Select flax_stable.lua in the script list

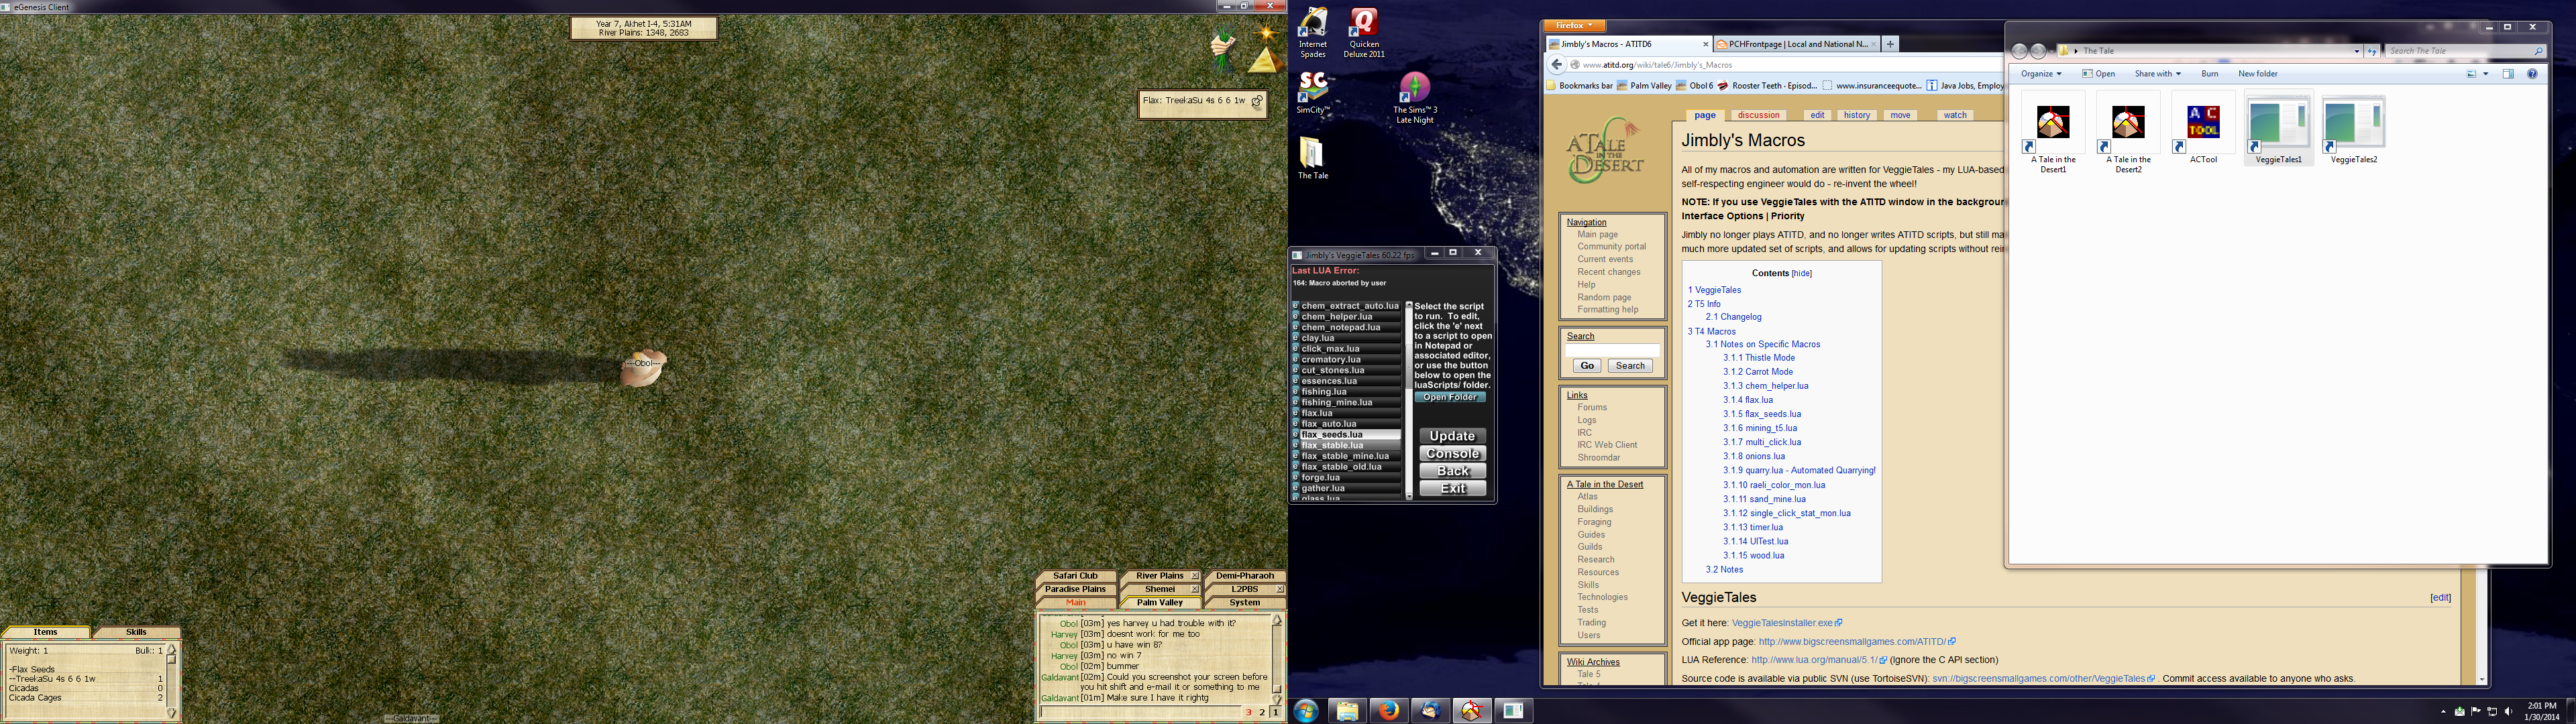point(1350,445)
